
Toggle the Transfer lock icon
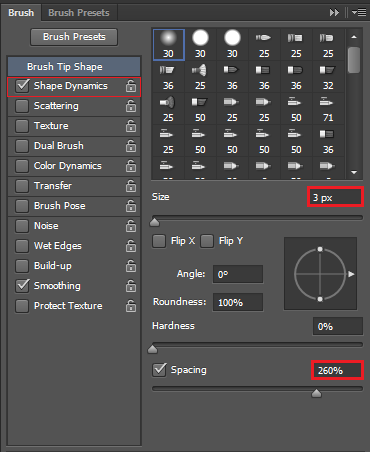pos(131,186)
